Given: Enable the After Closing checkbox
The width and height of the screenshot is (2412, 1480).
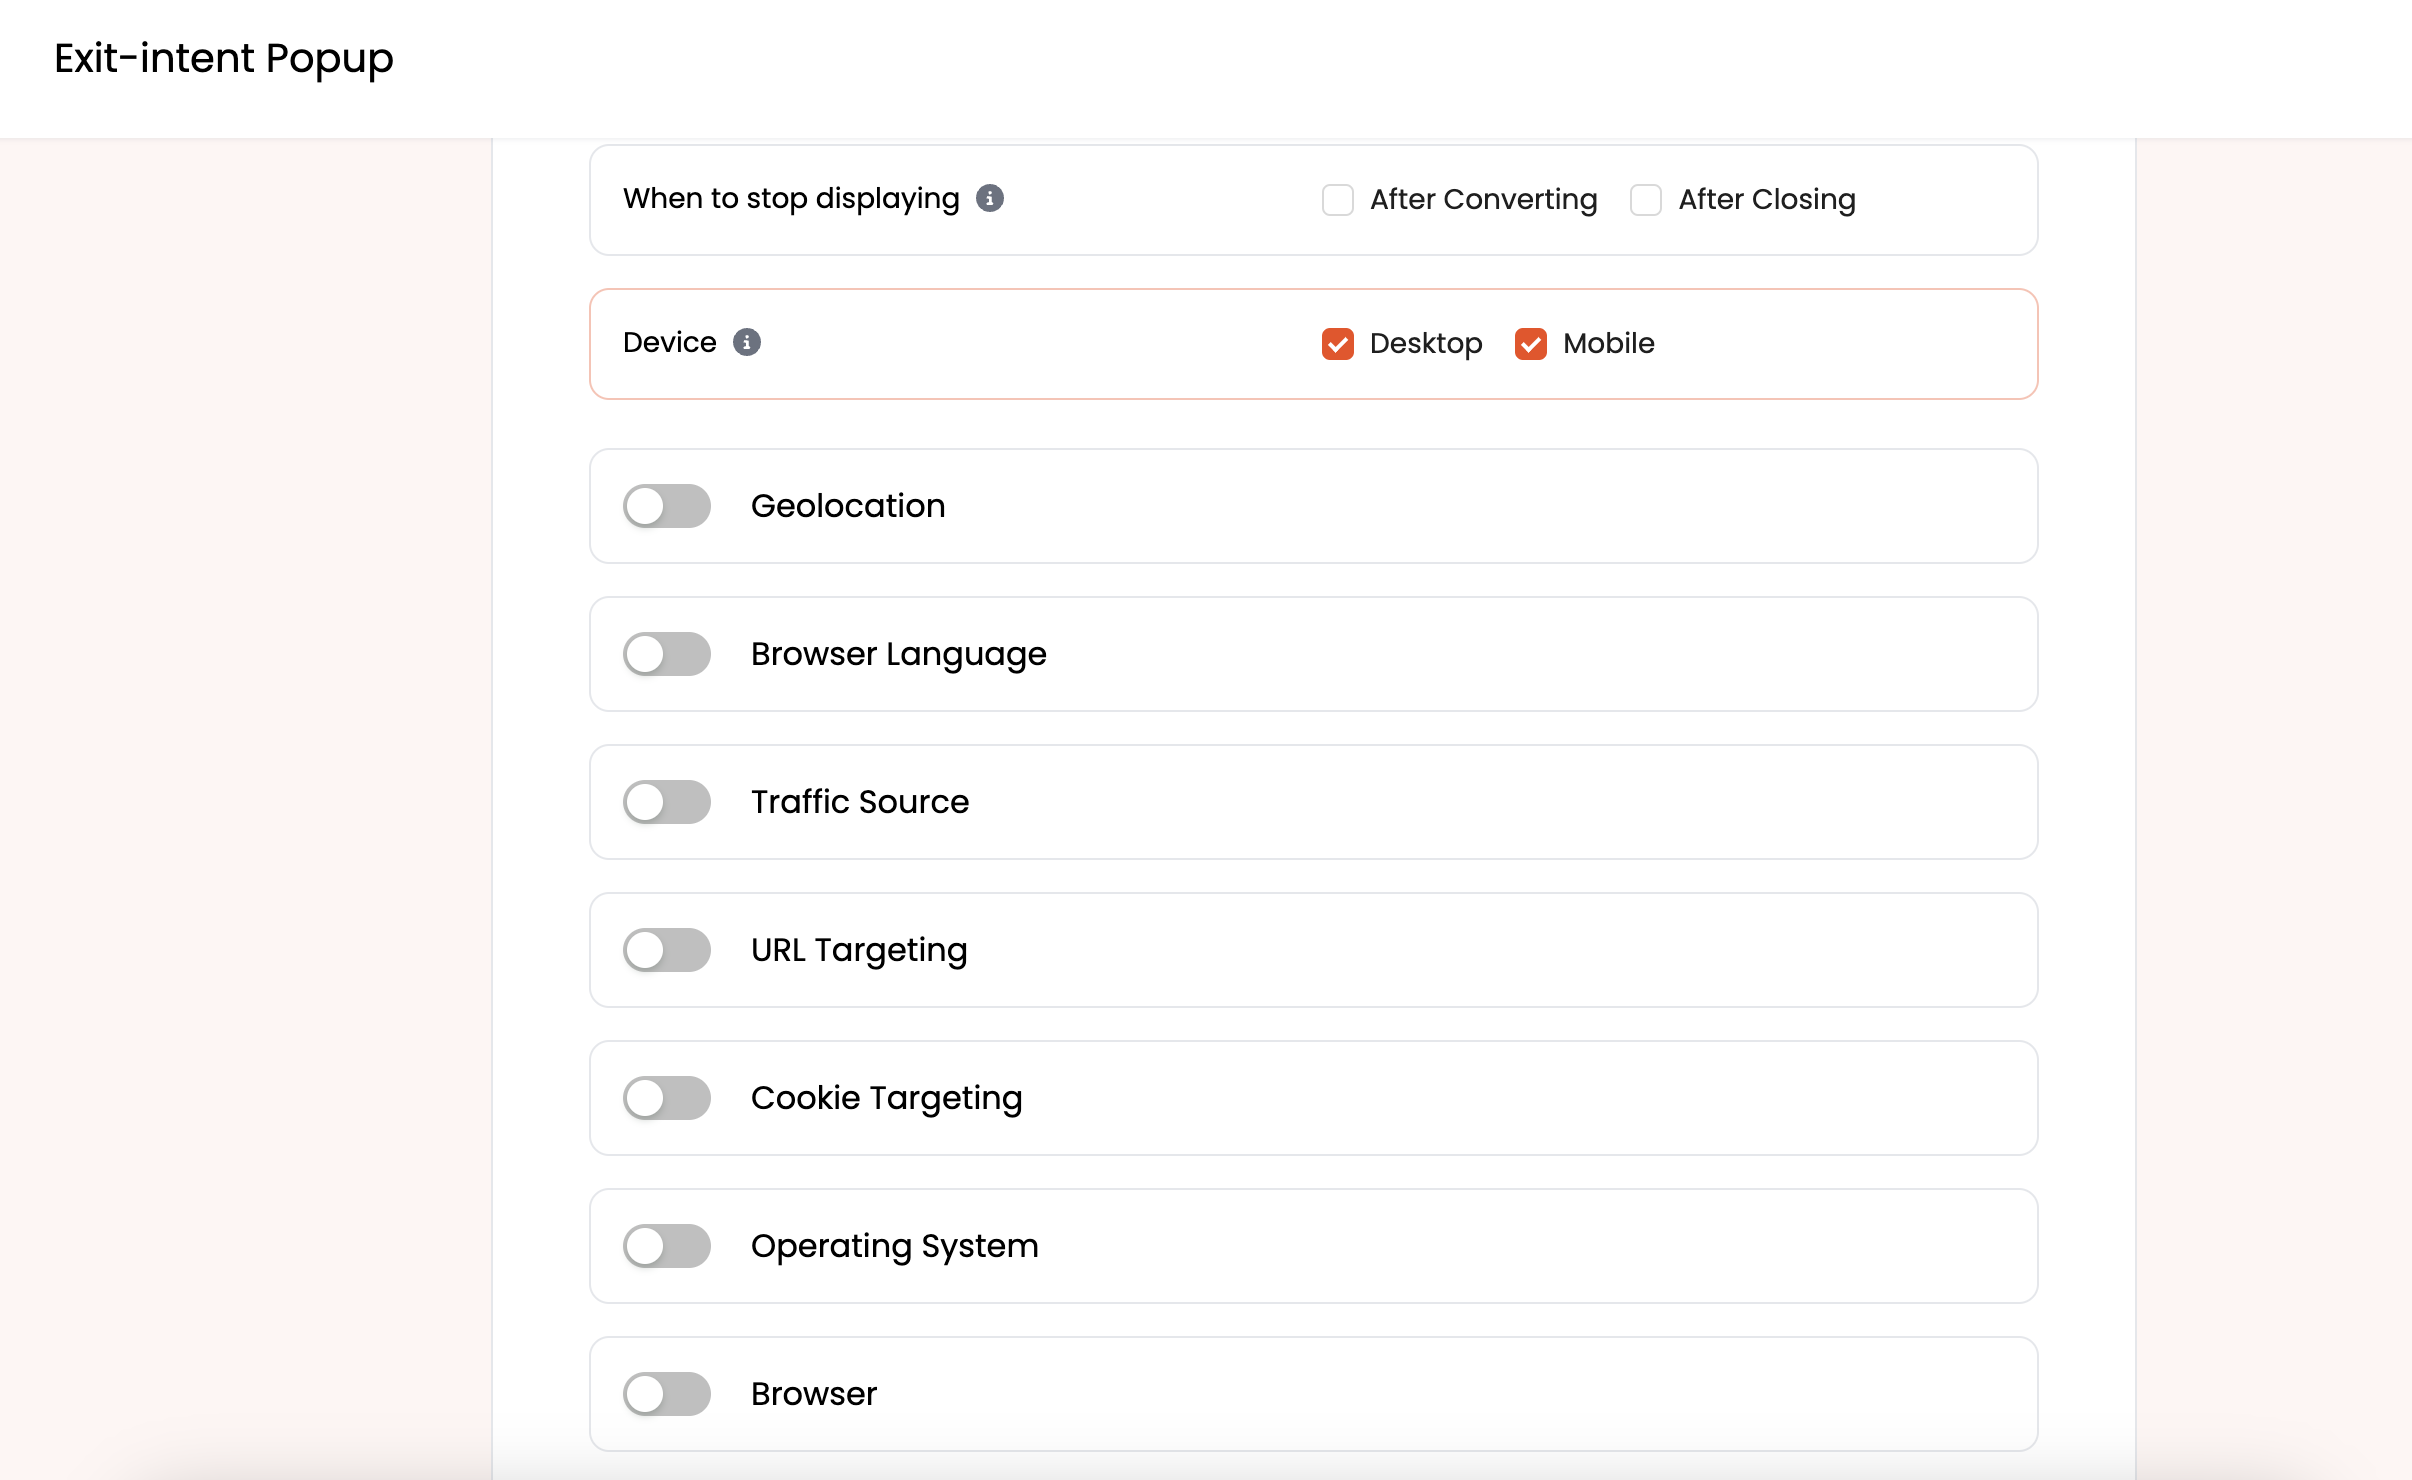Looking at the screenshot, I should pos(1647,200).
